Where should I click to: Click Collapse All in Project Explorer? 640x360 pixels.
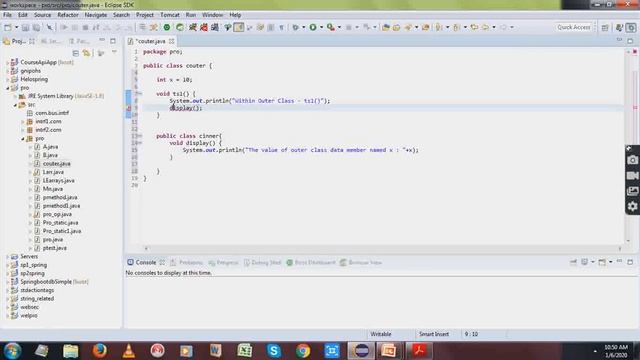[76, 53]
